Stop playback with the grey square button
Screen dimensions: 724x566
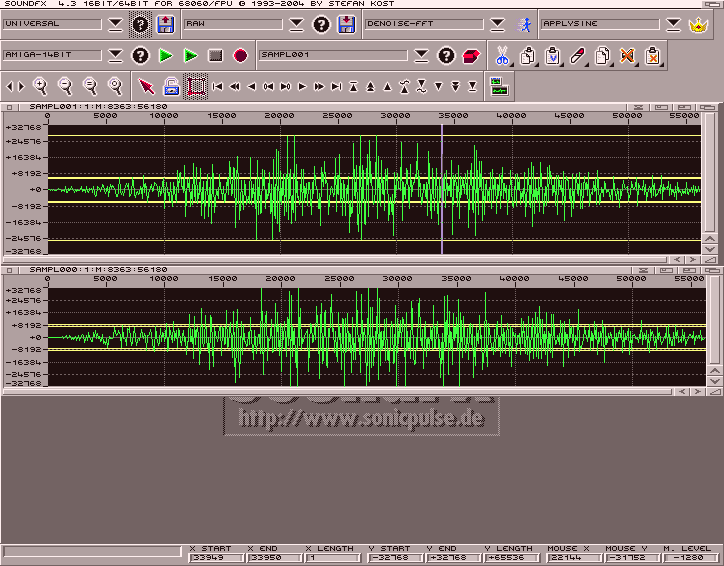(x=215, y=55)
